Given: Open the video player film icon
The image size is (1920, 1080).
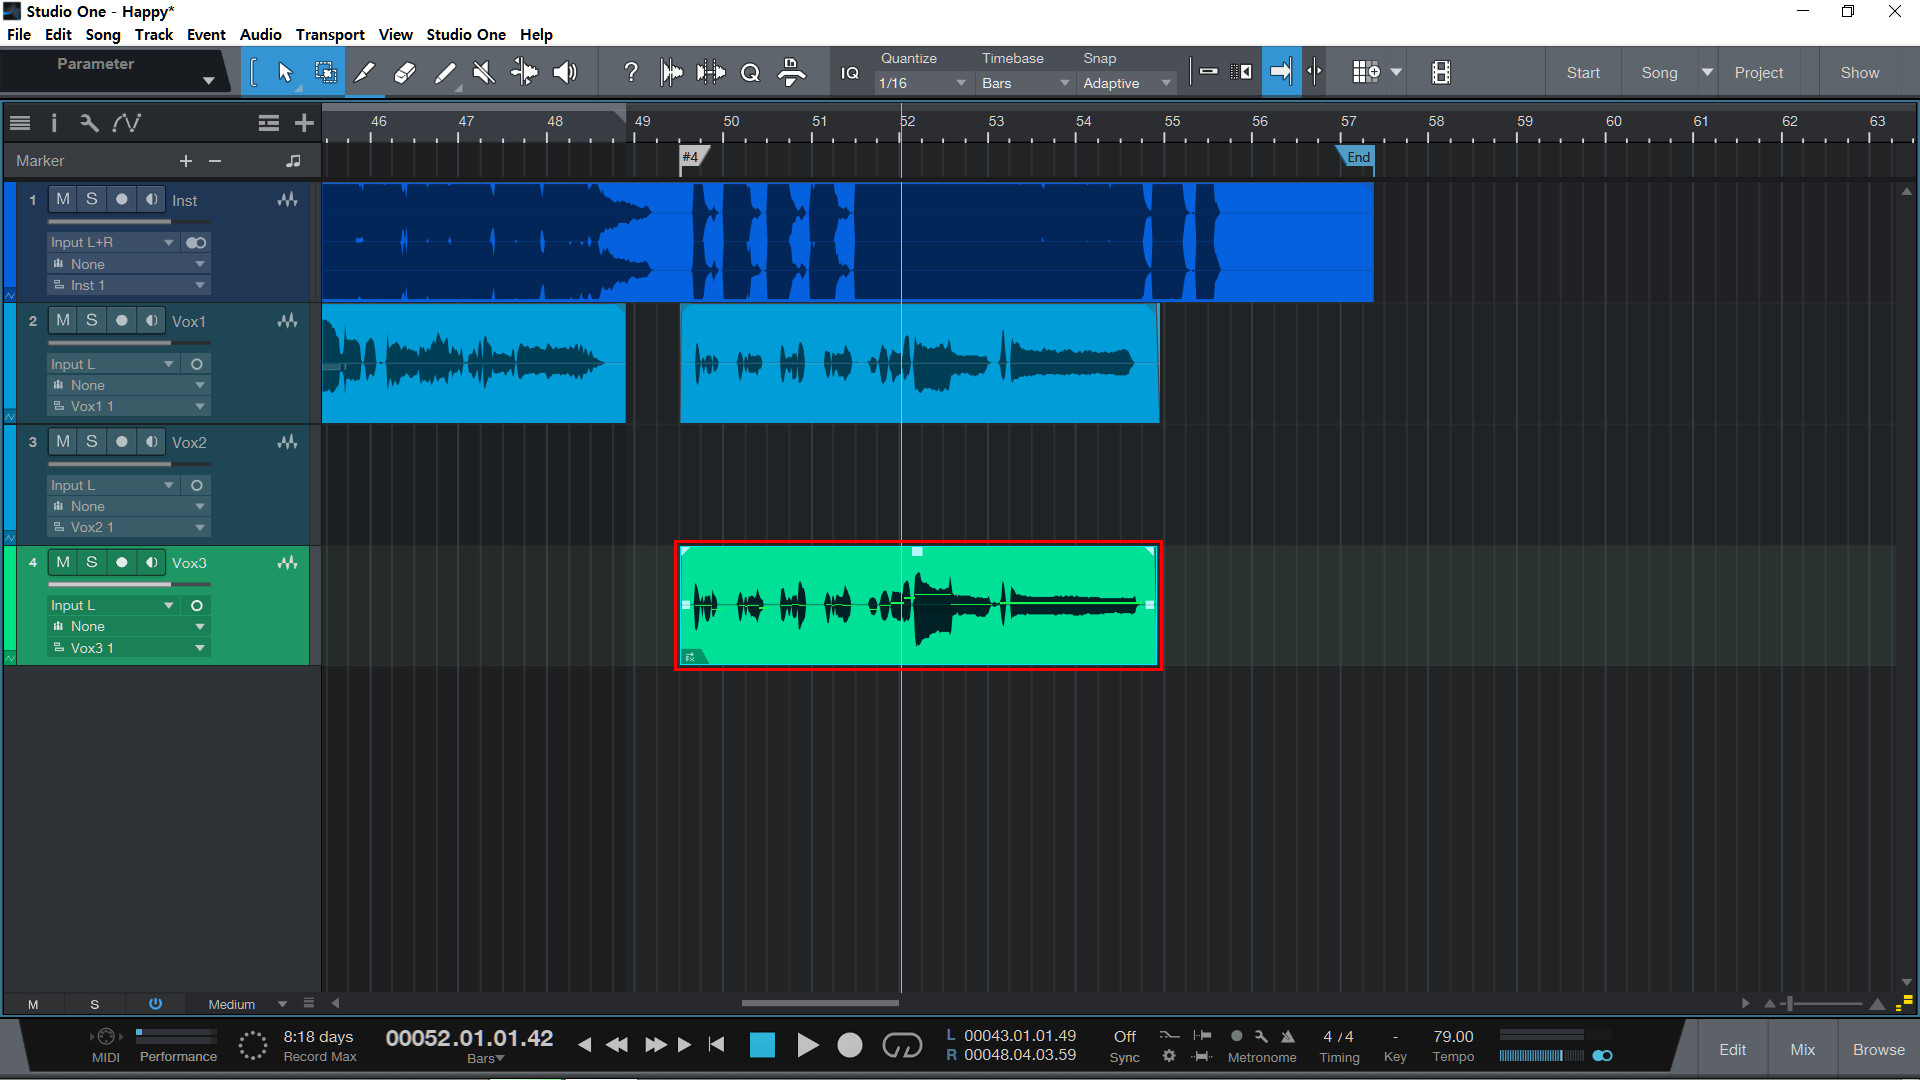Looking at the screenshot, I should tap(1441, 72).
